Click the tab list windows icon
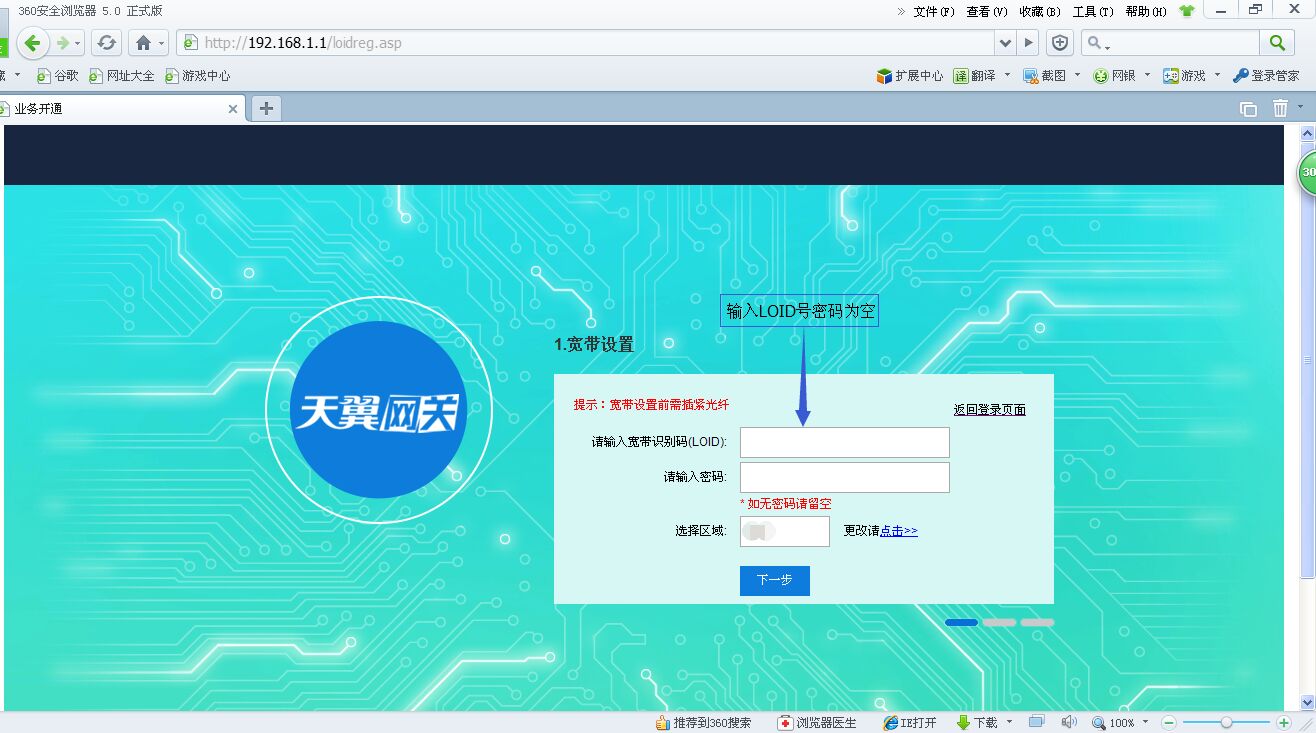Image resolution: width=1316 pixels, height=733 pixels. coord(1248,109)
